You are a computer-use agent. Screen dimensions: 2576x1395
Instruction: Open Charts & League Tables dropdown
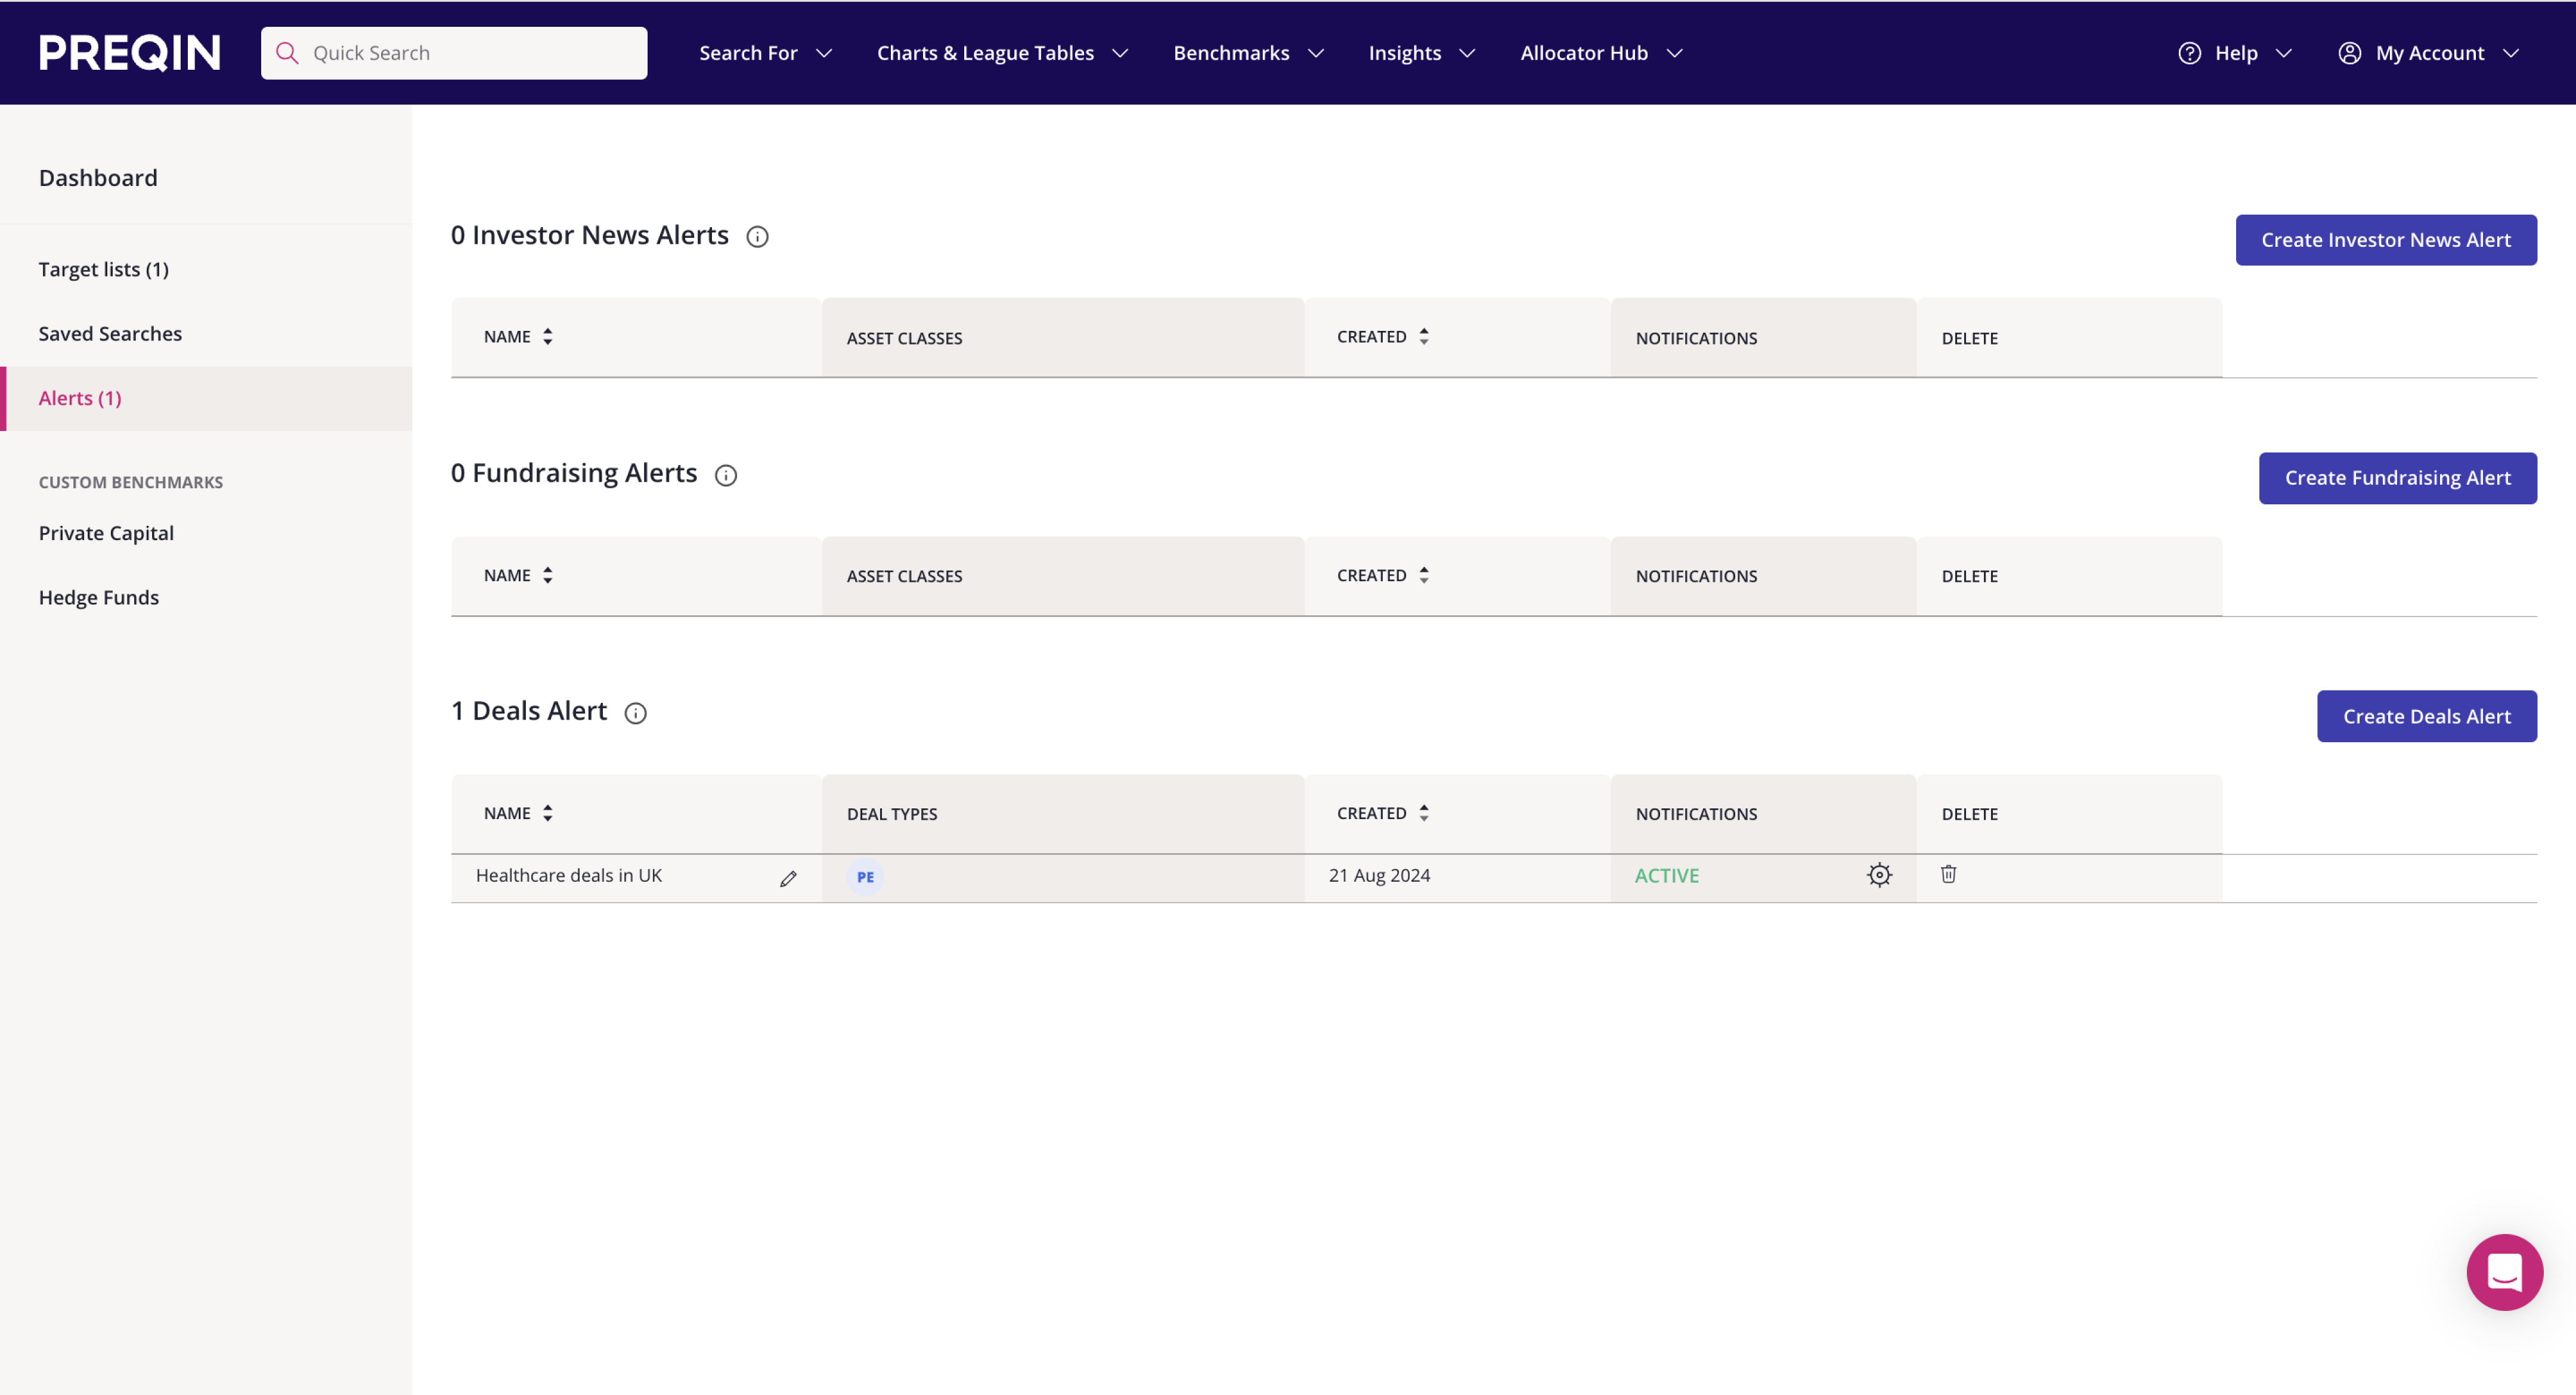(1002, 53)
